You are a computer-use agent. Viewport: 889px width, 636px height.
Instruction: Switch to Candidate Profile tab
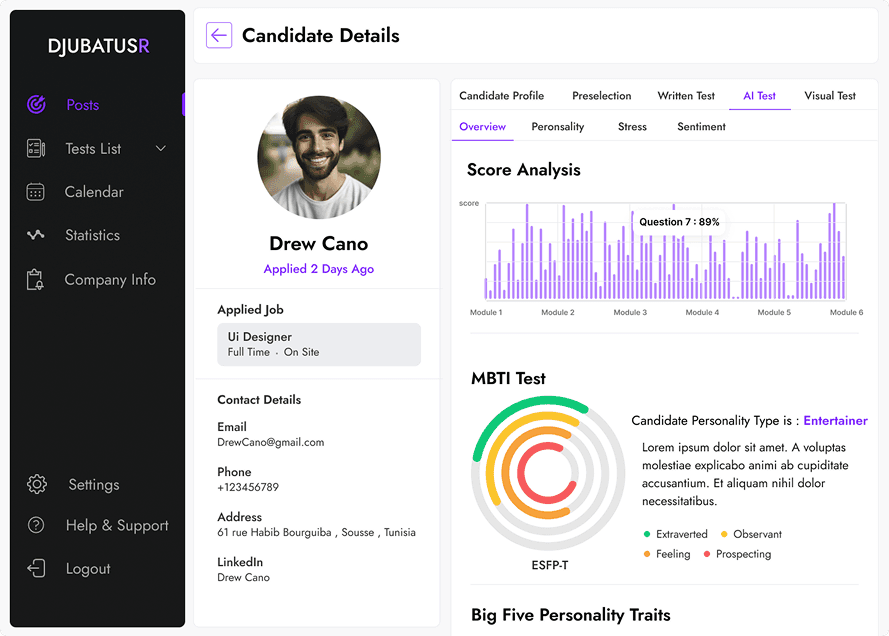502,96
